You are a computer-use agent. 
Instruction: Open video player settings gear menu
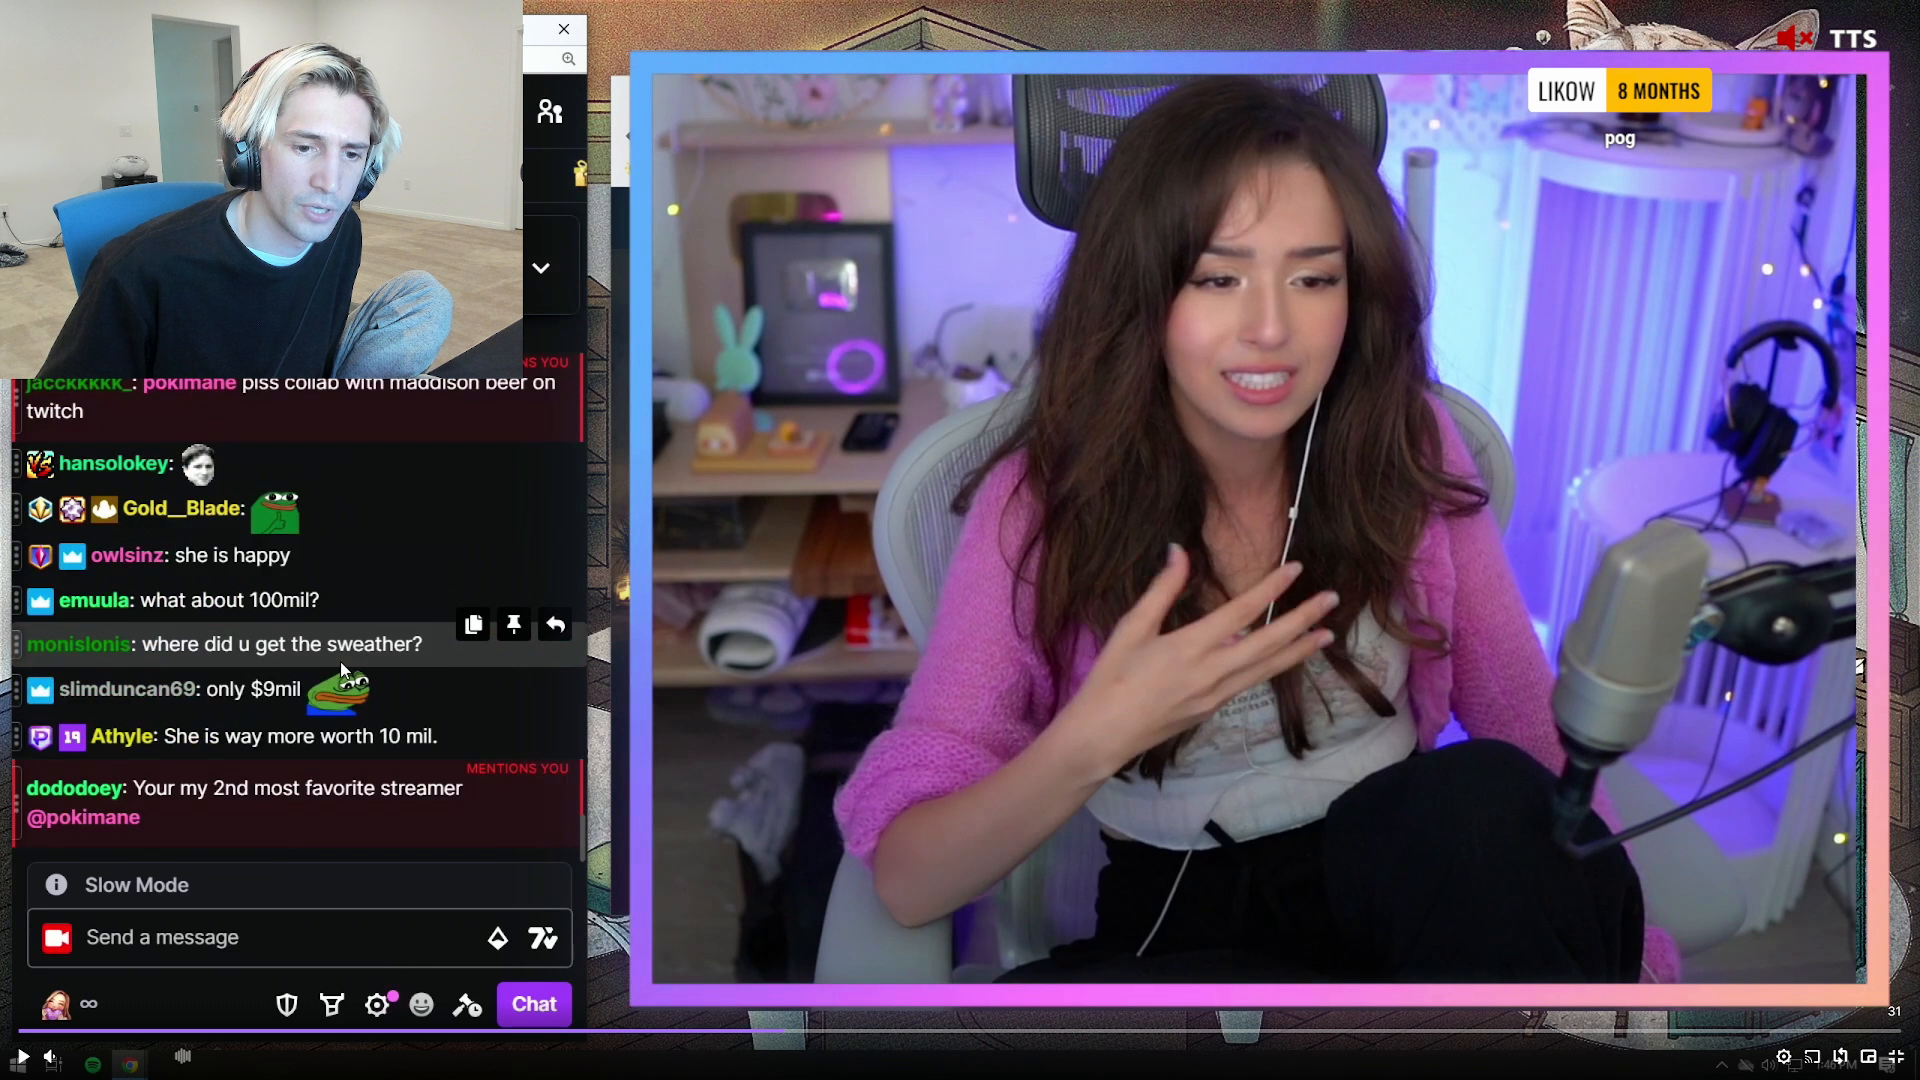[x=1784, y=1057]
